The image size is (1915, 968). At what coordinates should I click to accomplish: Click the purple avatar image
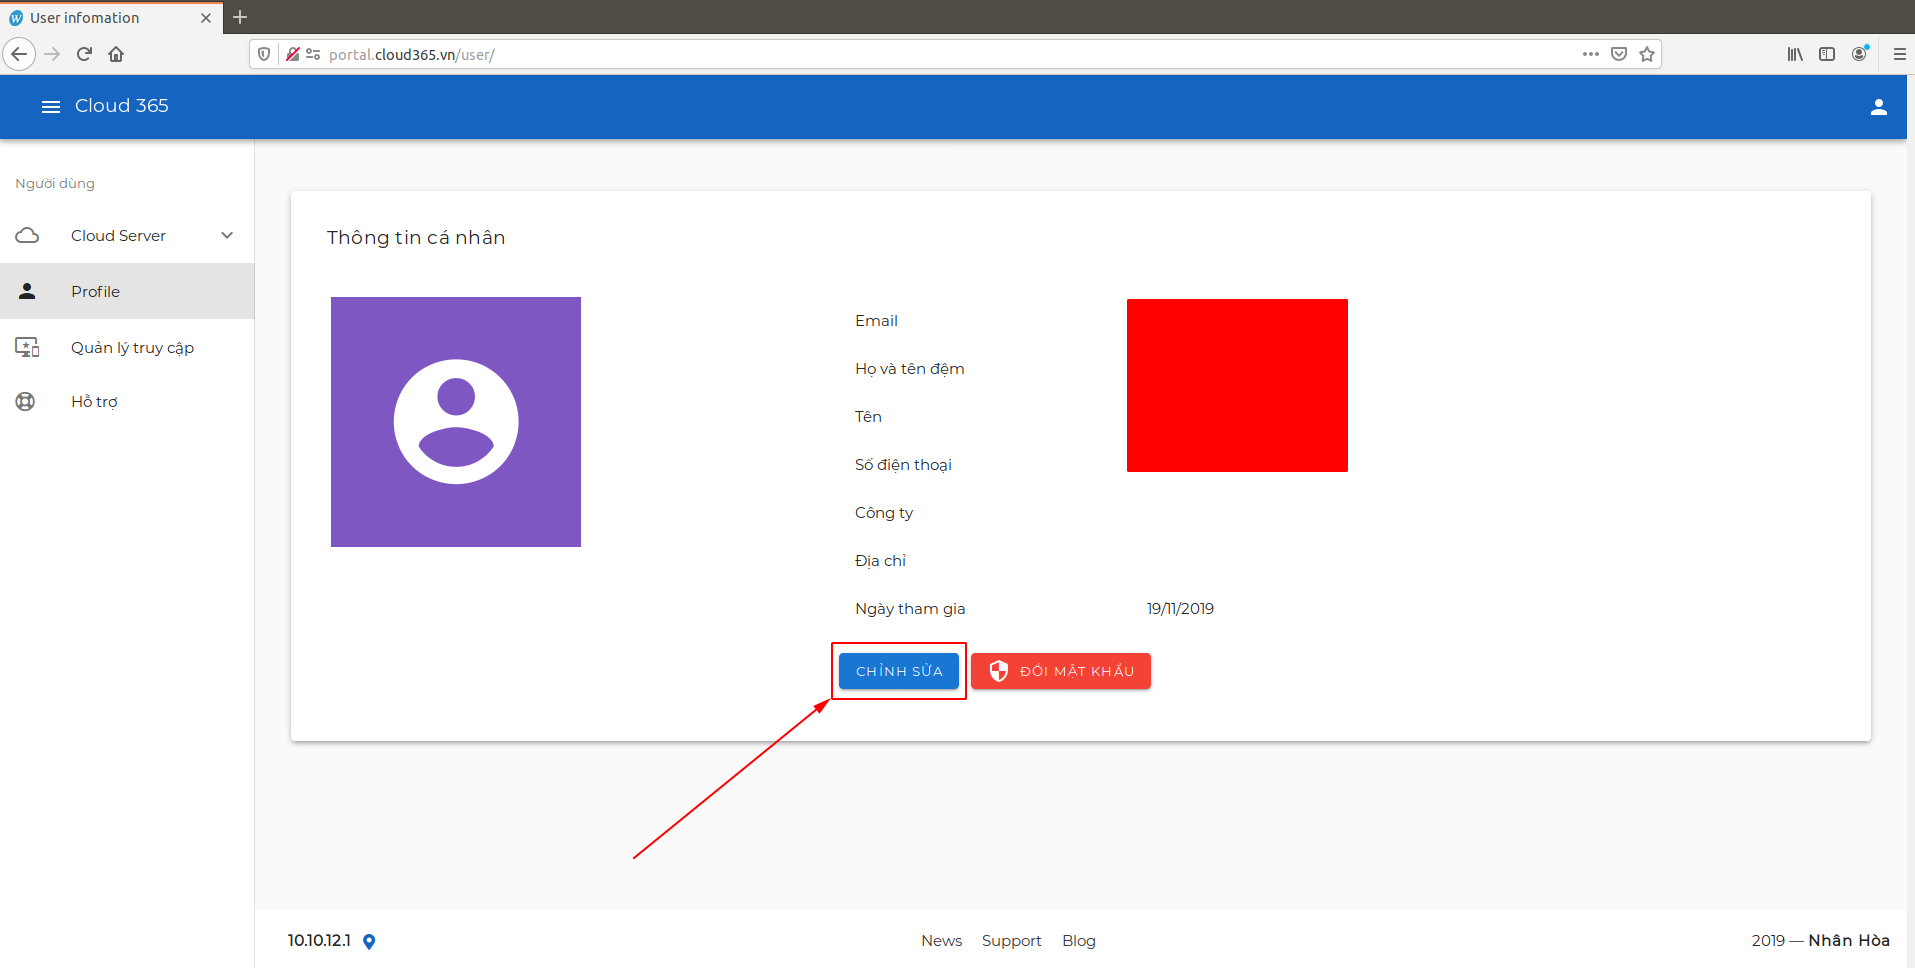point(456,422)
